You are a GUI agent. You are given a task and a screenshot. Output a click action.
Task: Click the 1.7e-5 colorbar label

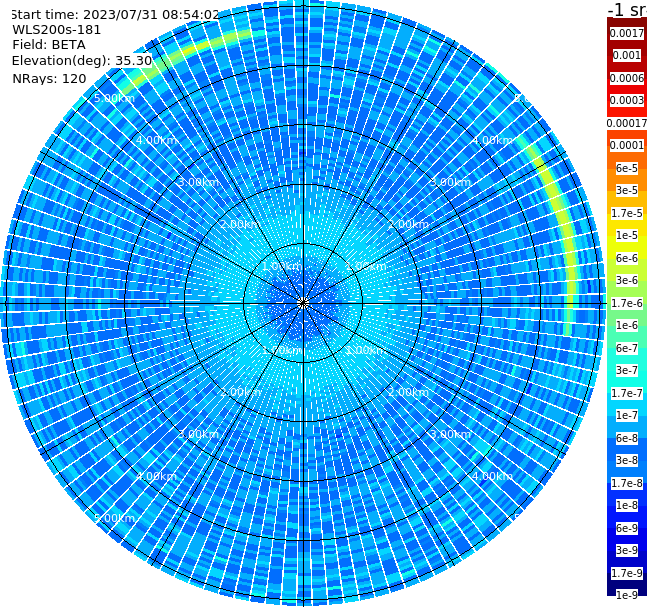click(x=627, y=213)
